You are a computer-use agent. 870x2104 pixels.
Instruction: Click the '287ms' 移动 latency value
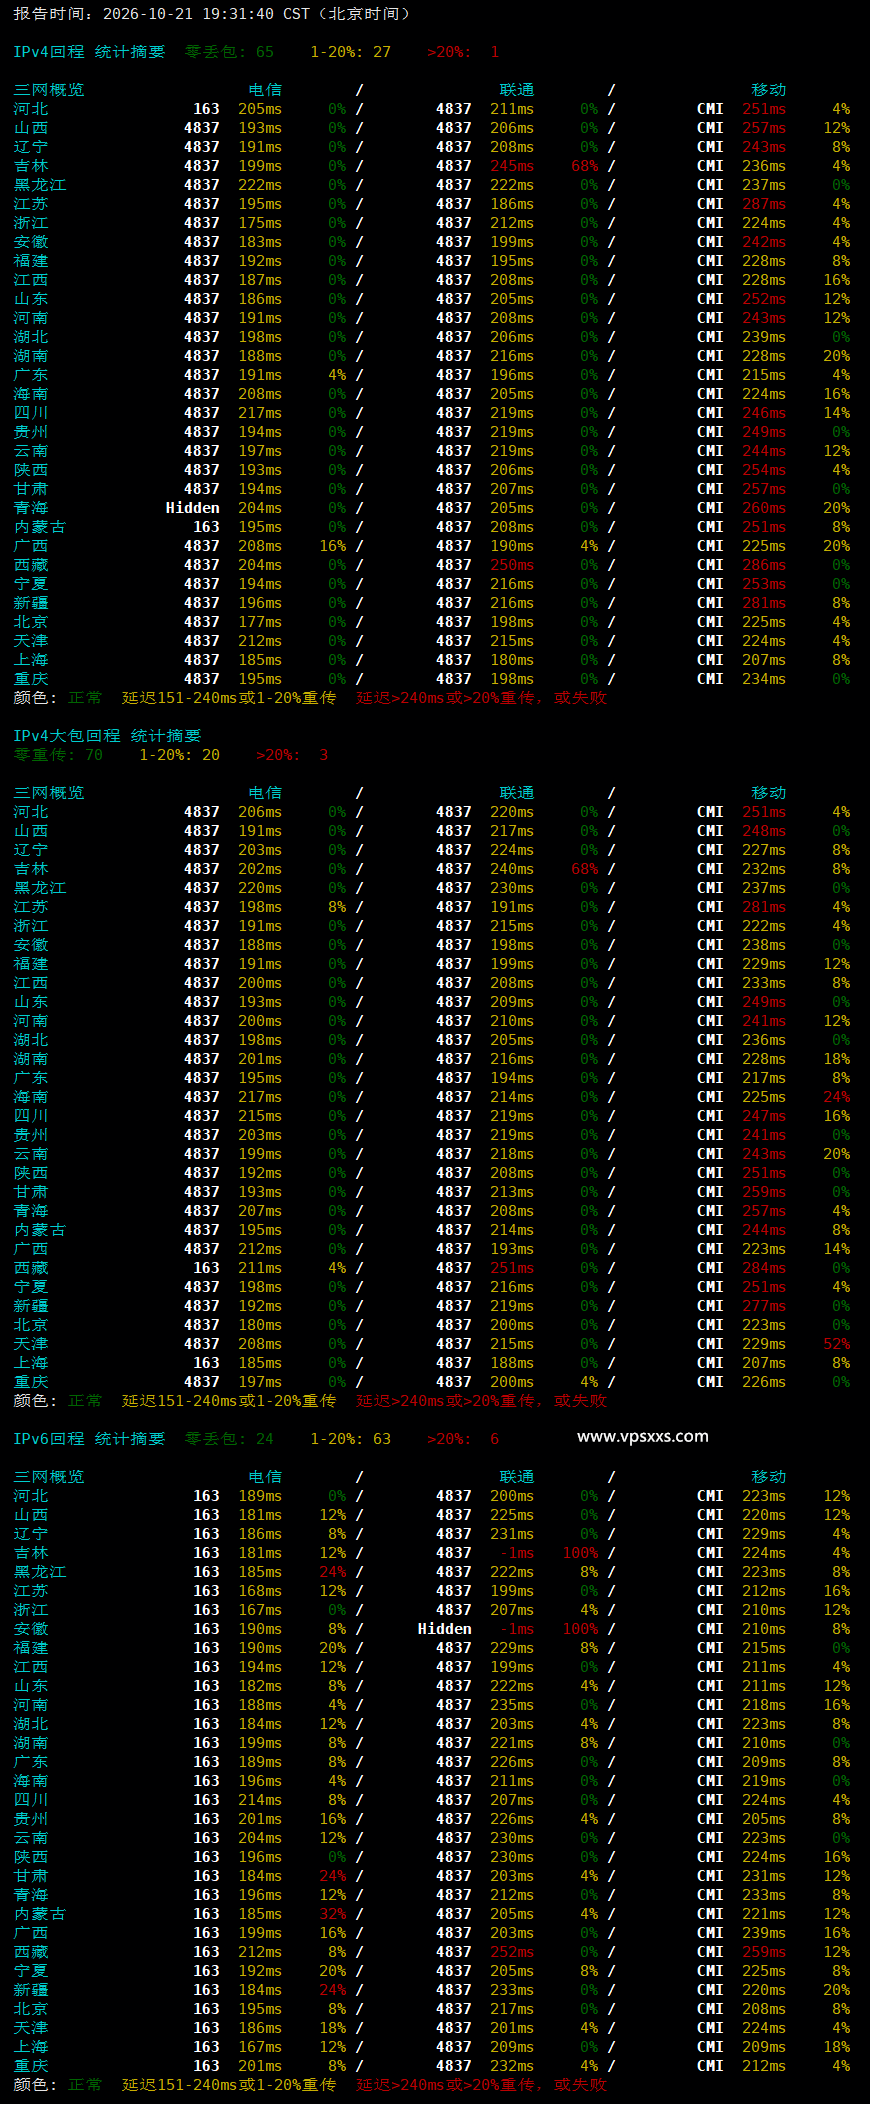tap(764, 204)
